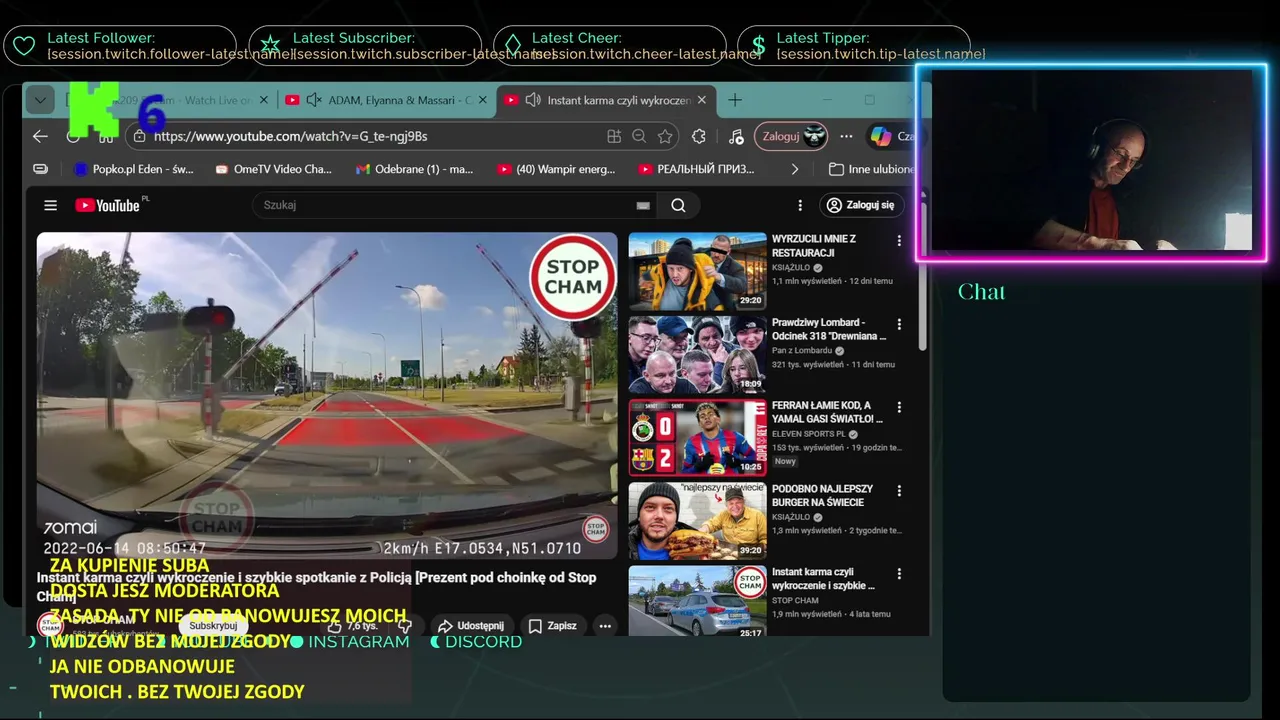Click 'Subskrybuj' subscribe button
The image size is (1280, 720).
[x=213, y=626]
